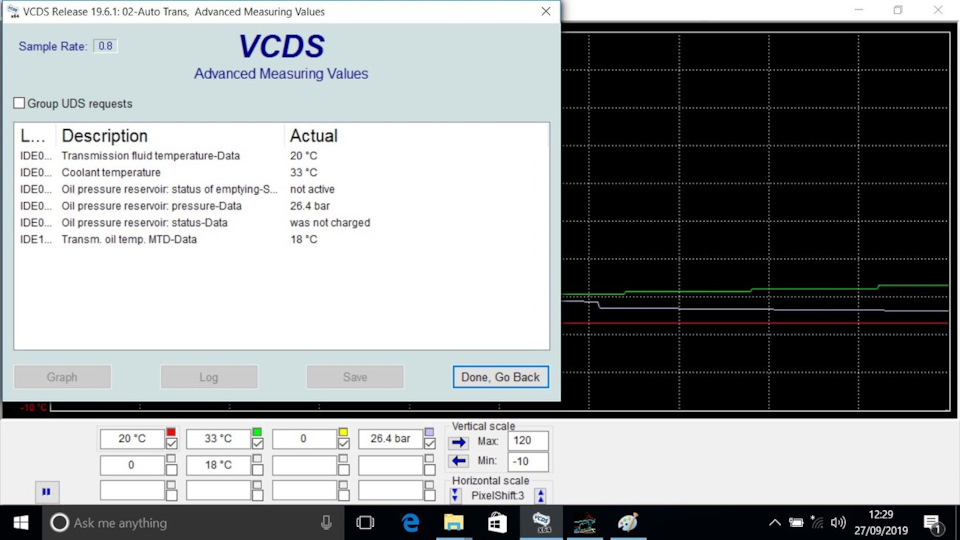Switch to the VCDS x64 taskbar app
Screen dimensions: 960x540
coord(541,523)
